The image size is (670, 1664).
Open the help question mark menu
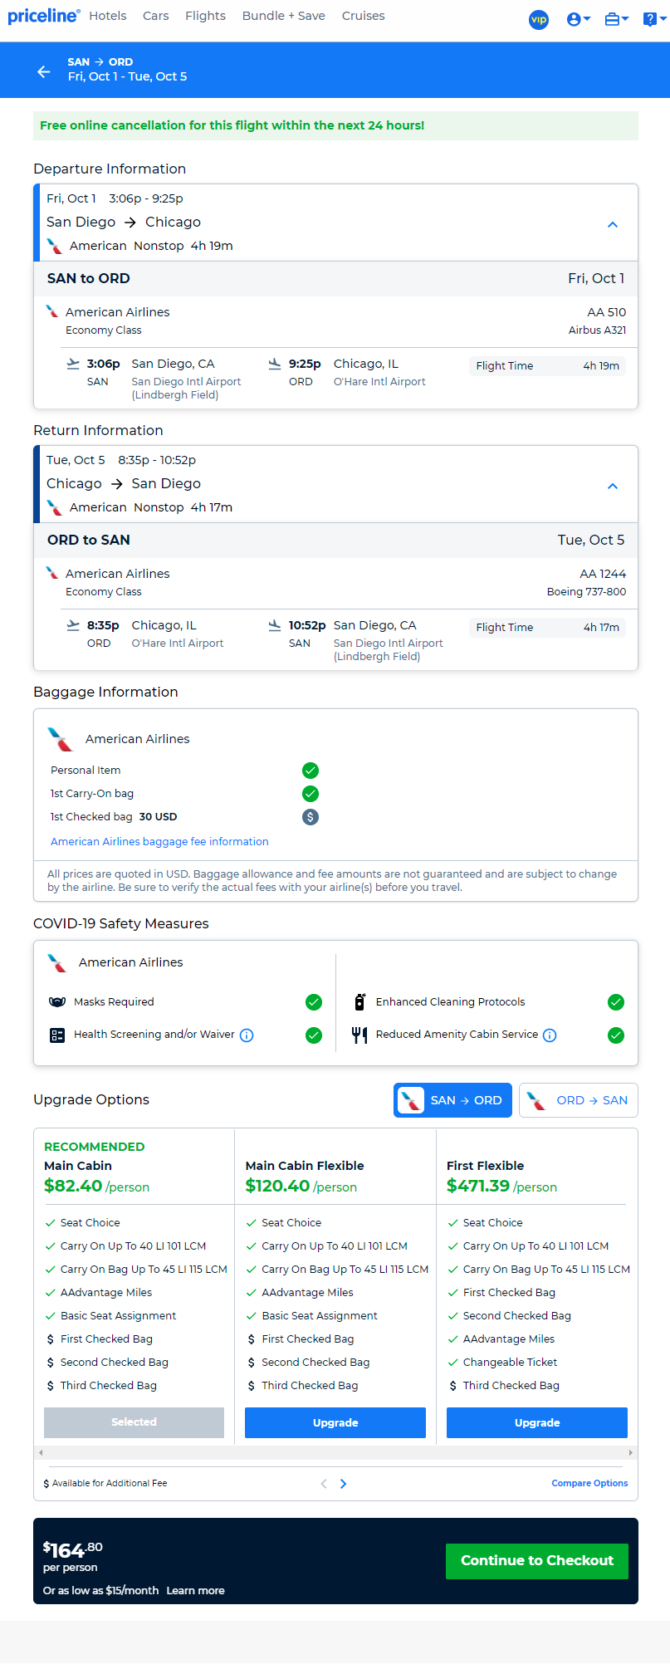(x=654, y=19)
